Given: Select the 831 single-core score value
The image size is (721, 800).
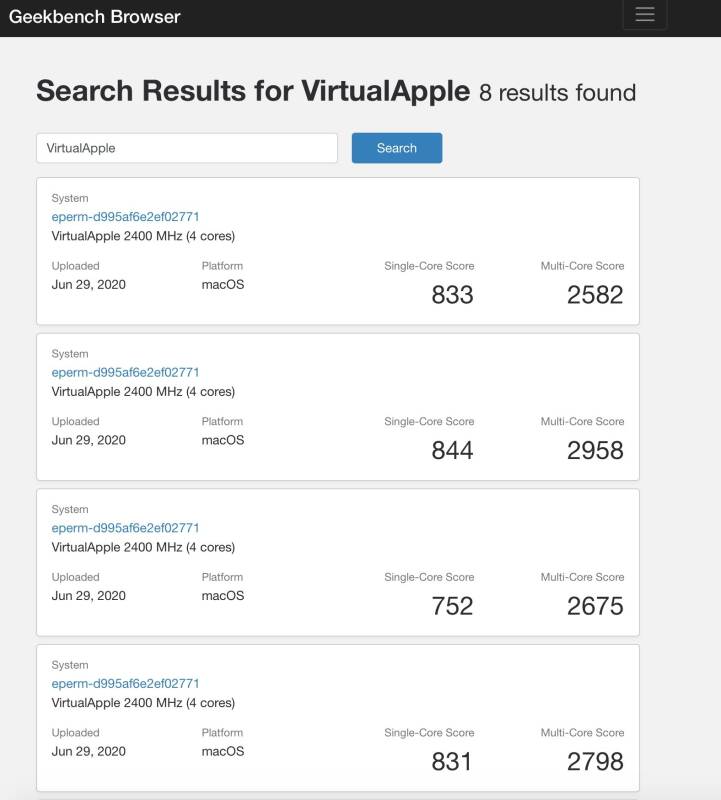Looking at the screenshot, I should pos(452,761).
